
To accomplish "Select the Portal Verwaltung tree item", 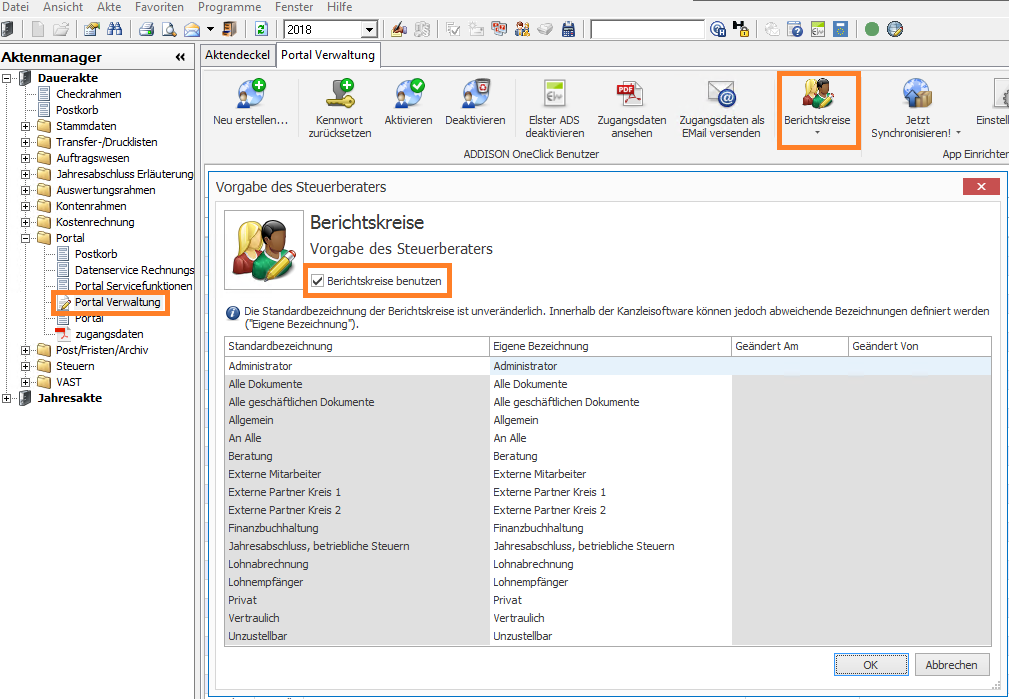I will click(118, 303).
